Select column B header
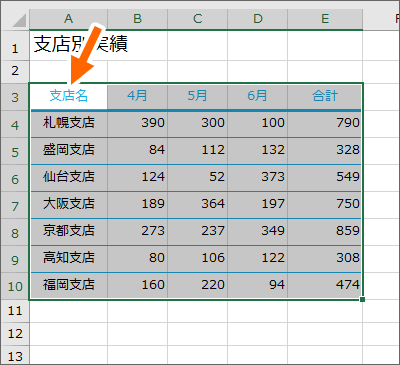 (138, 19)
